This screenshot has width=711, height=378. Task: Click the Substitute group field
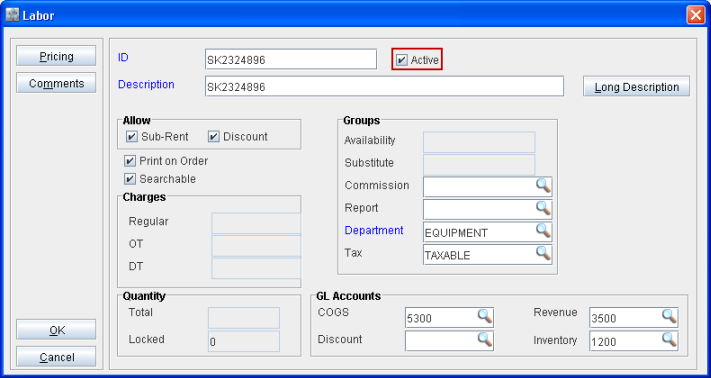point(479,165)
